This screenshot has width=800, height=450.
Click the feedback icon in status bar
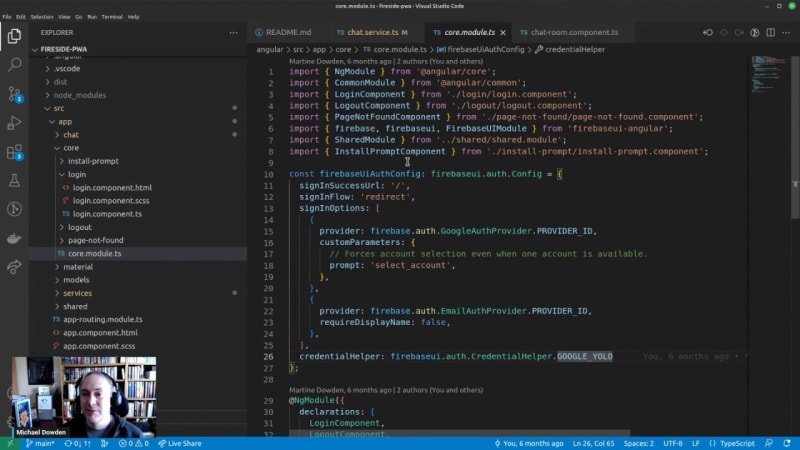[x=769, y=443]
